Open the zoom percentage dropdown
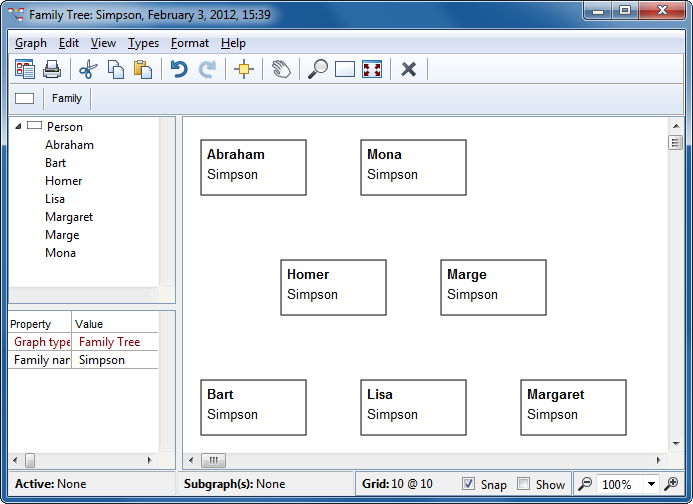The width and height of the screenshot is (693, 504). (651, 484)
